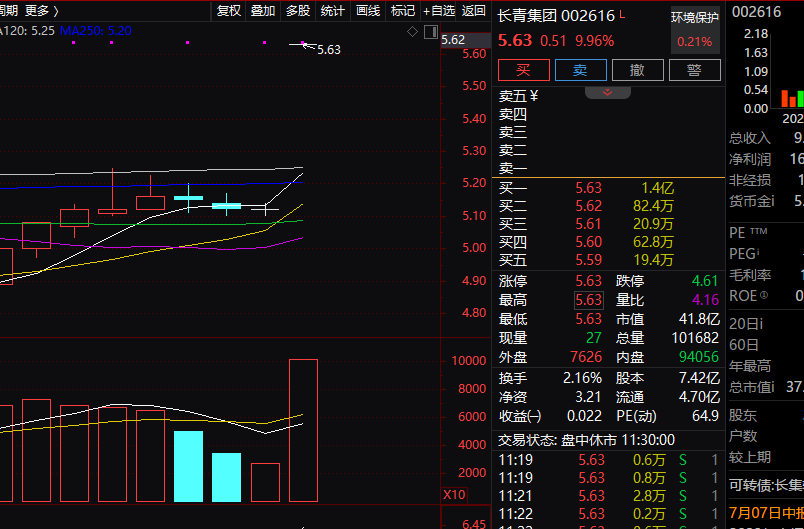The image size is (804, 529).
Task: Activate the 画线 drawing tool
Action: pyautogui.click(x=368, y=10)
